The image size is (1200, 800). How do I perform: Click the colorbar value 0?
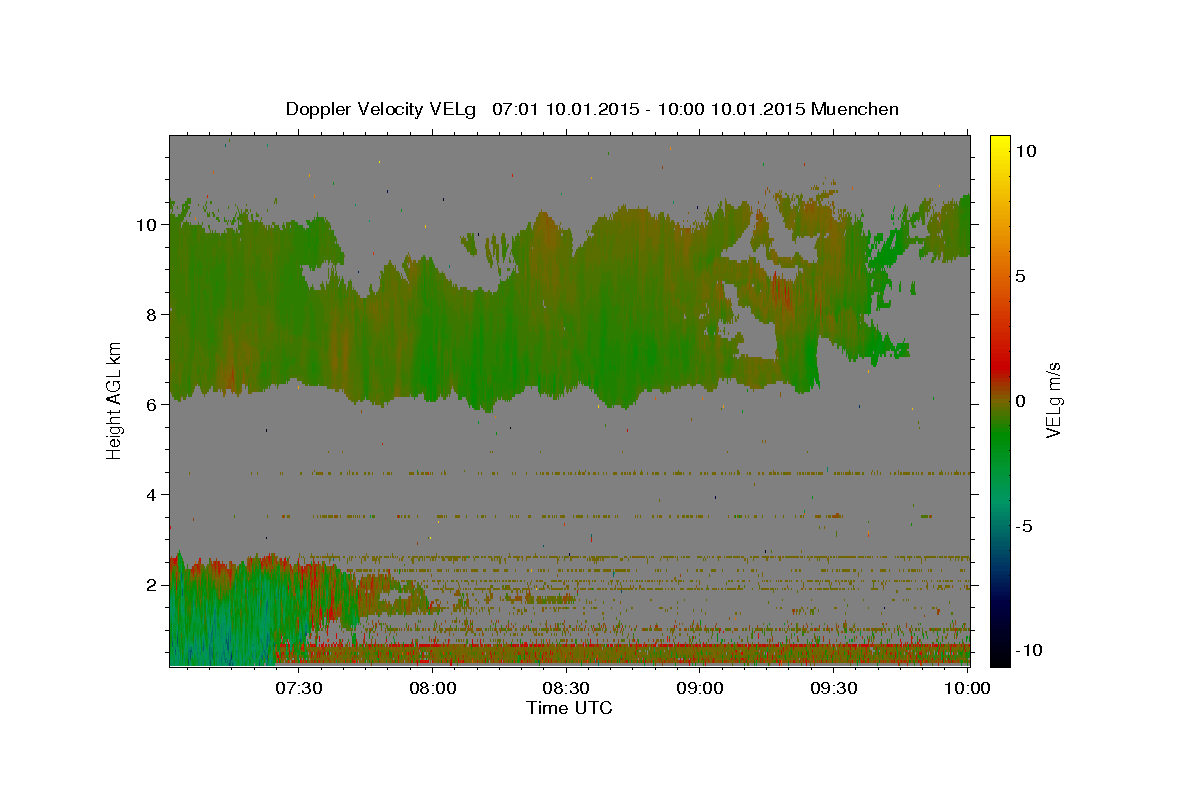[1020, 401]
